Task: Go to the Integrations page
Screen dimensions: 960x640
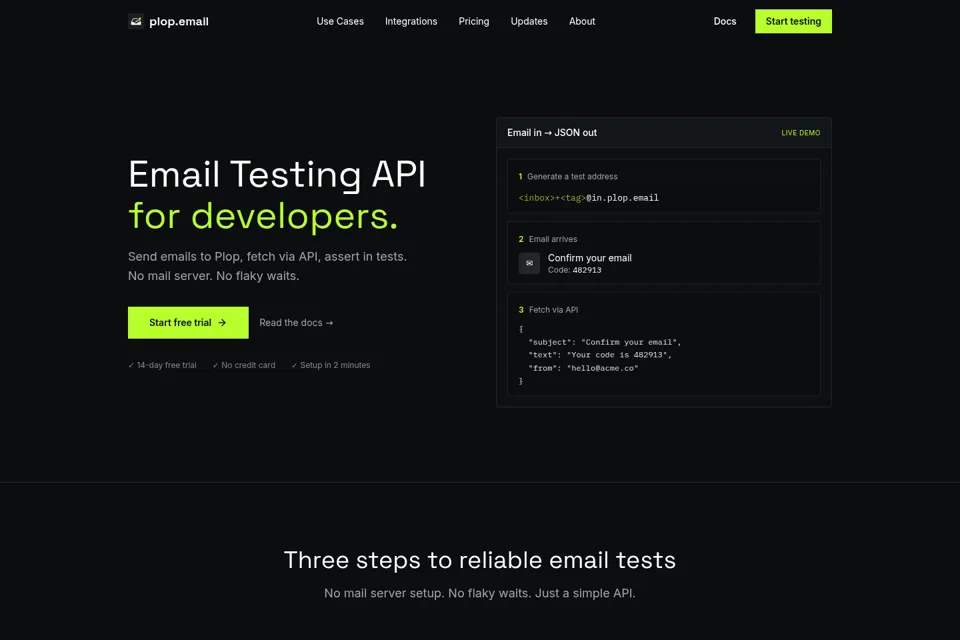Action: click(411, 21)
